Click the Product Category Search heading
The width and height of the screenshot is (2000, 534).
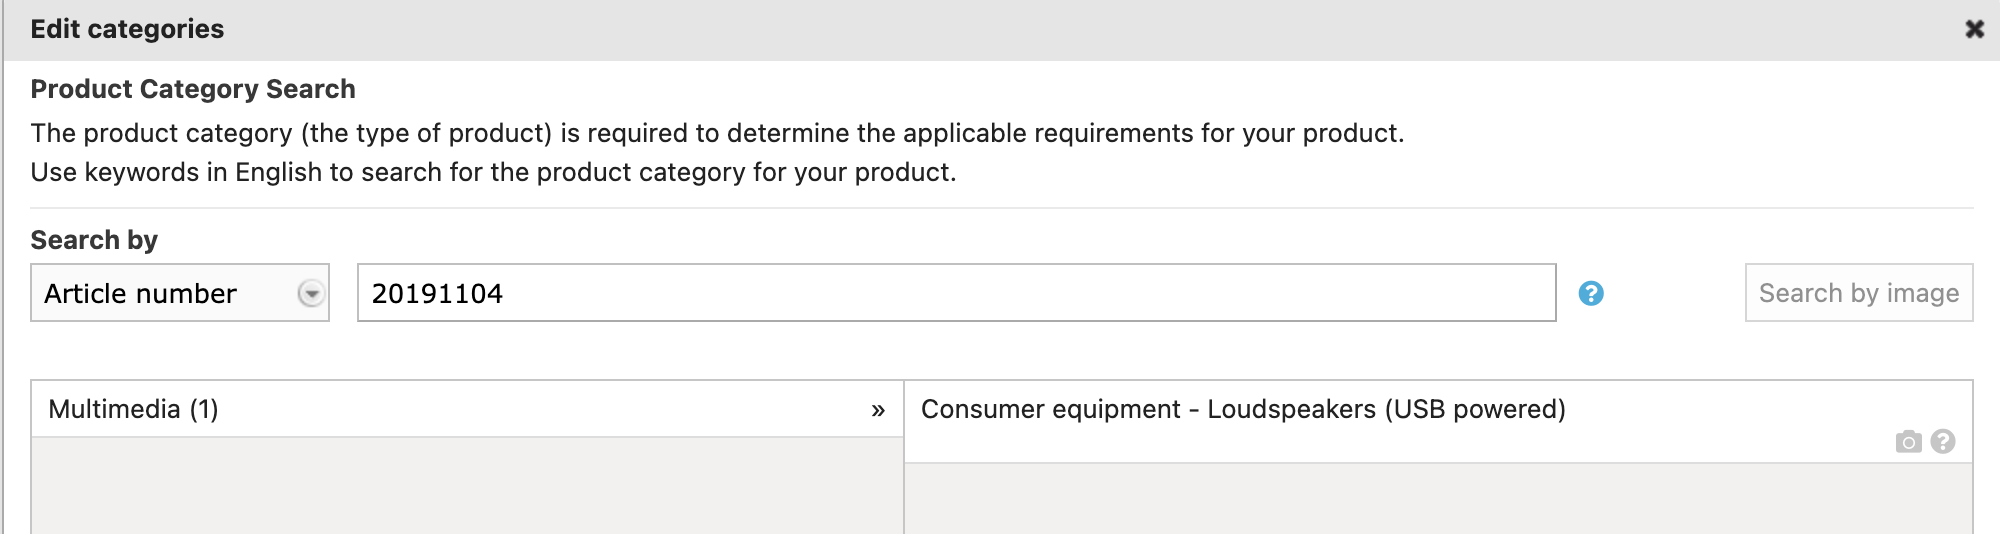pyautogui.click(x=193, y=89)
